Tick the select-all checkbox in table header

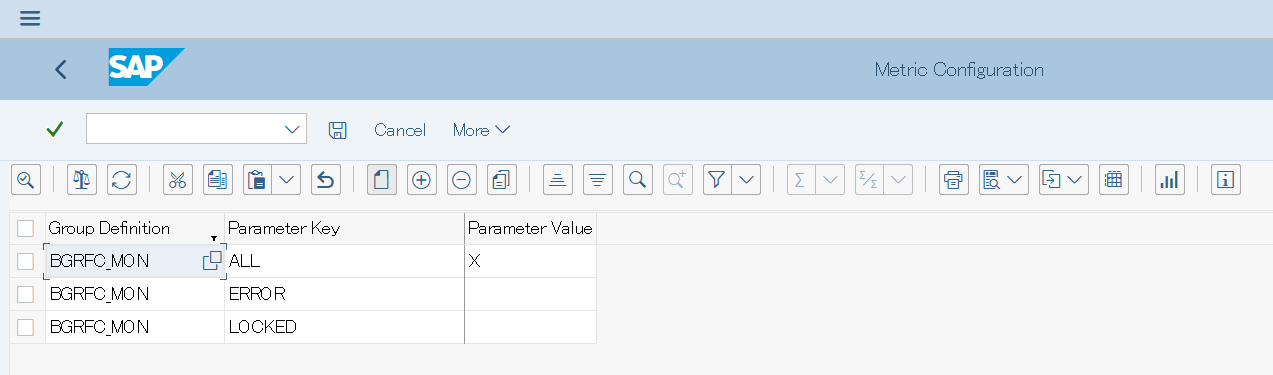click(26, 228)
